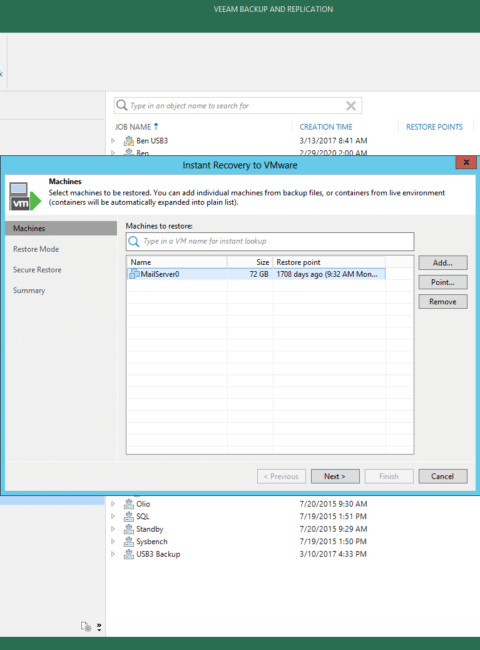Click the VM lookup magnifier icon
The width and height of the screenshot is (480, 650).
click(133, 241)
